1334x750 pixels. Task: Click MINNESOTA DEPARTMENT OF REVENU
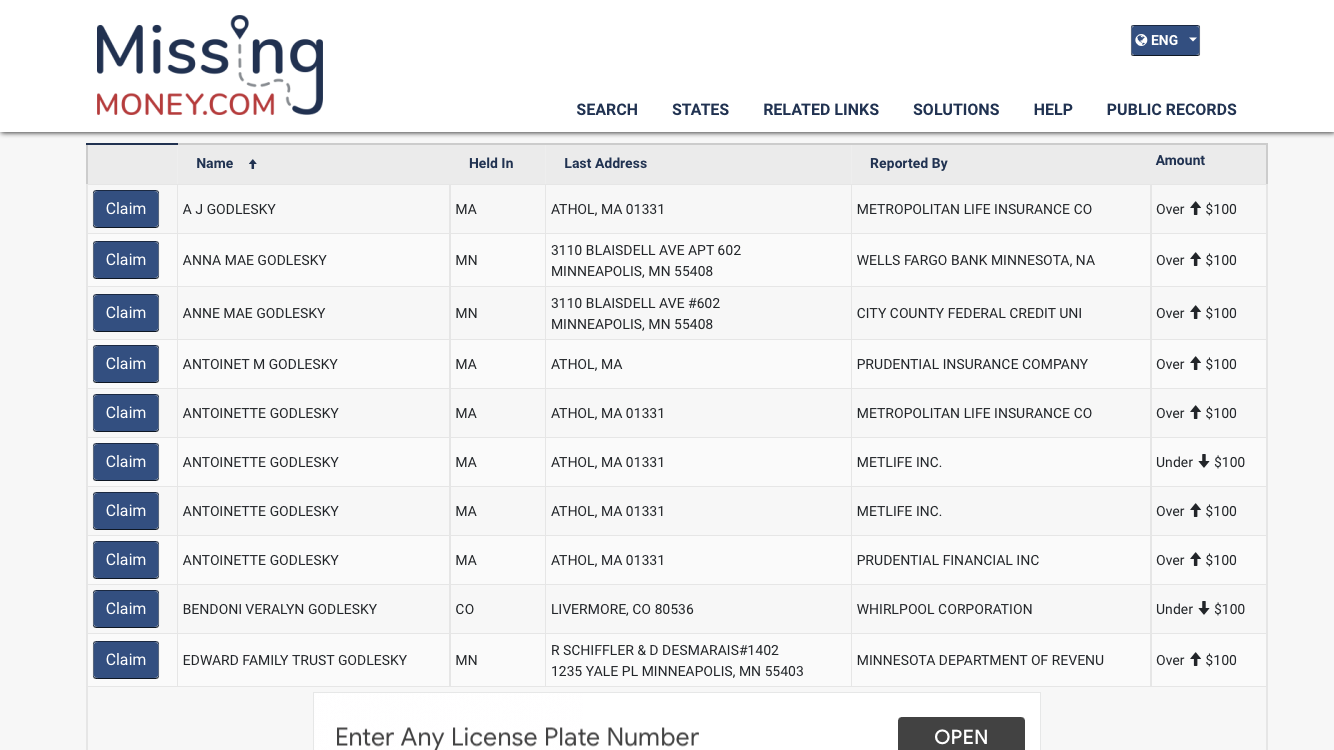980,660
